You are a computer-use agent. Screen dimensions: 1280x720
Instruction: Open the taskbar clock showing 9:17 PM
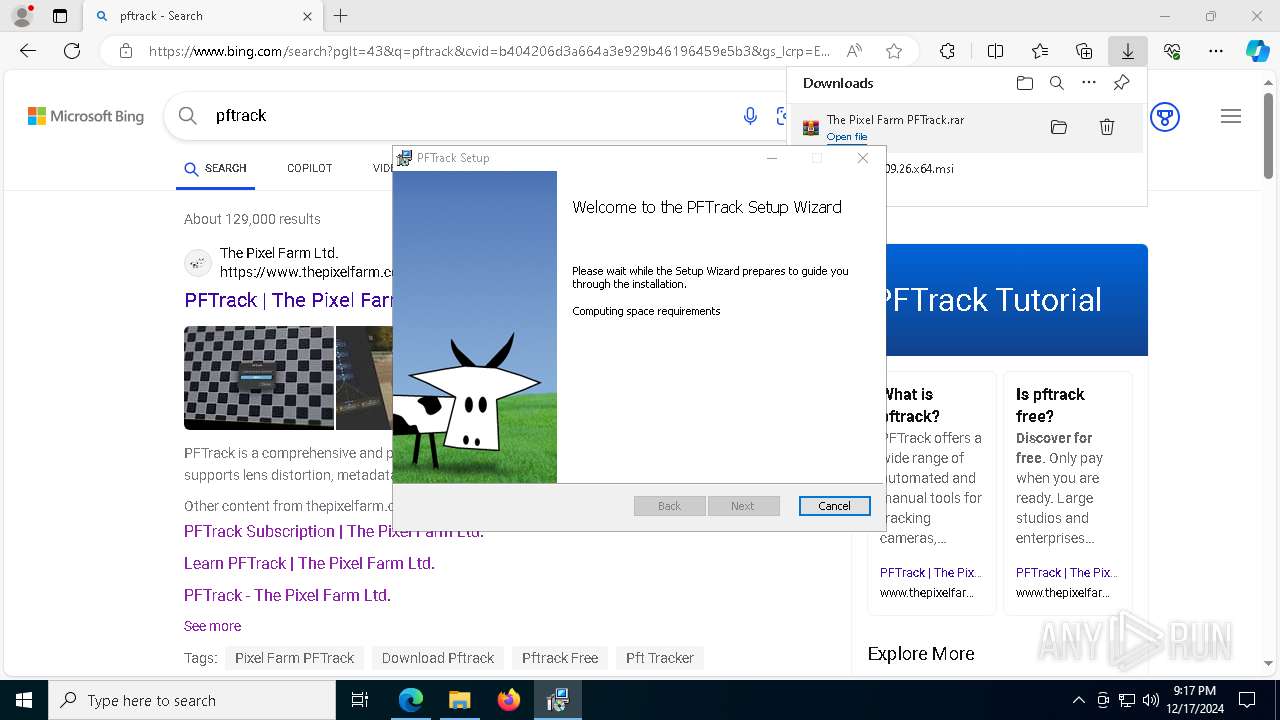pyautogui.click(x=1194, y=700)
